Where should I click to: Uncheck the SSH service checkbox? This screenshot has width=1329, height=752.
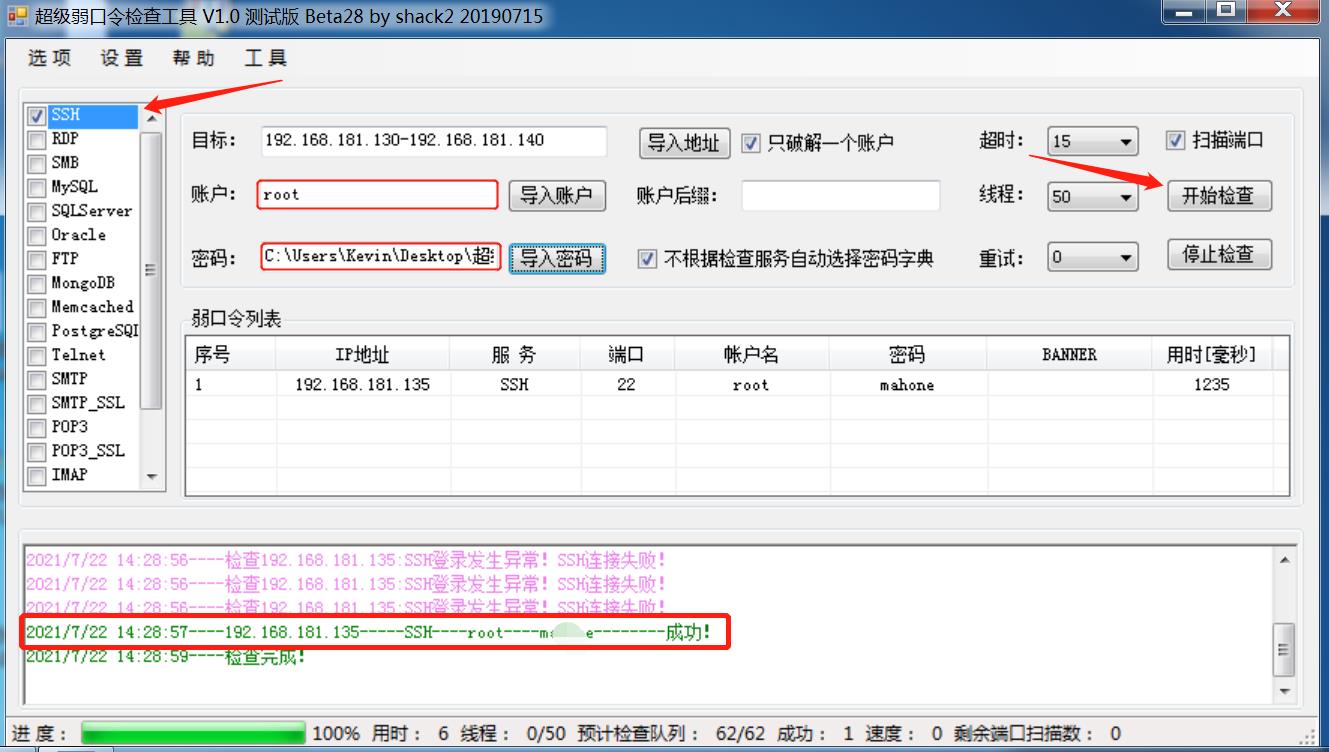37,116
